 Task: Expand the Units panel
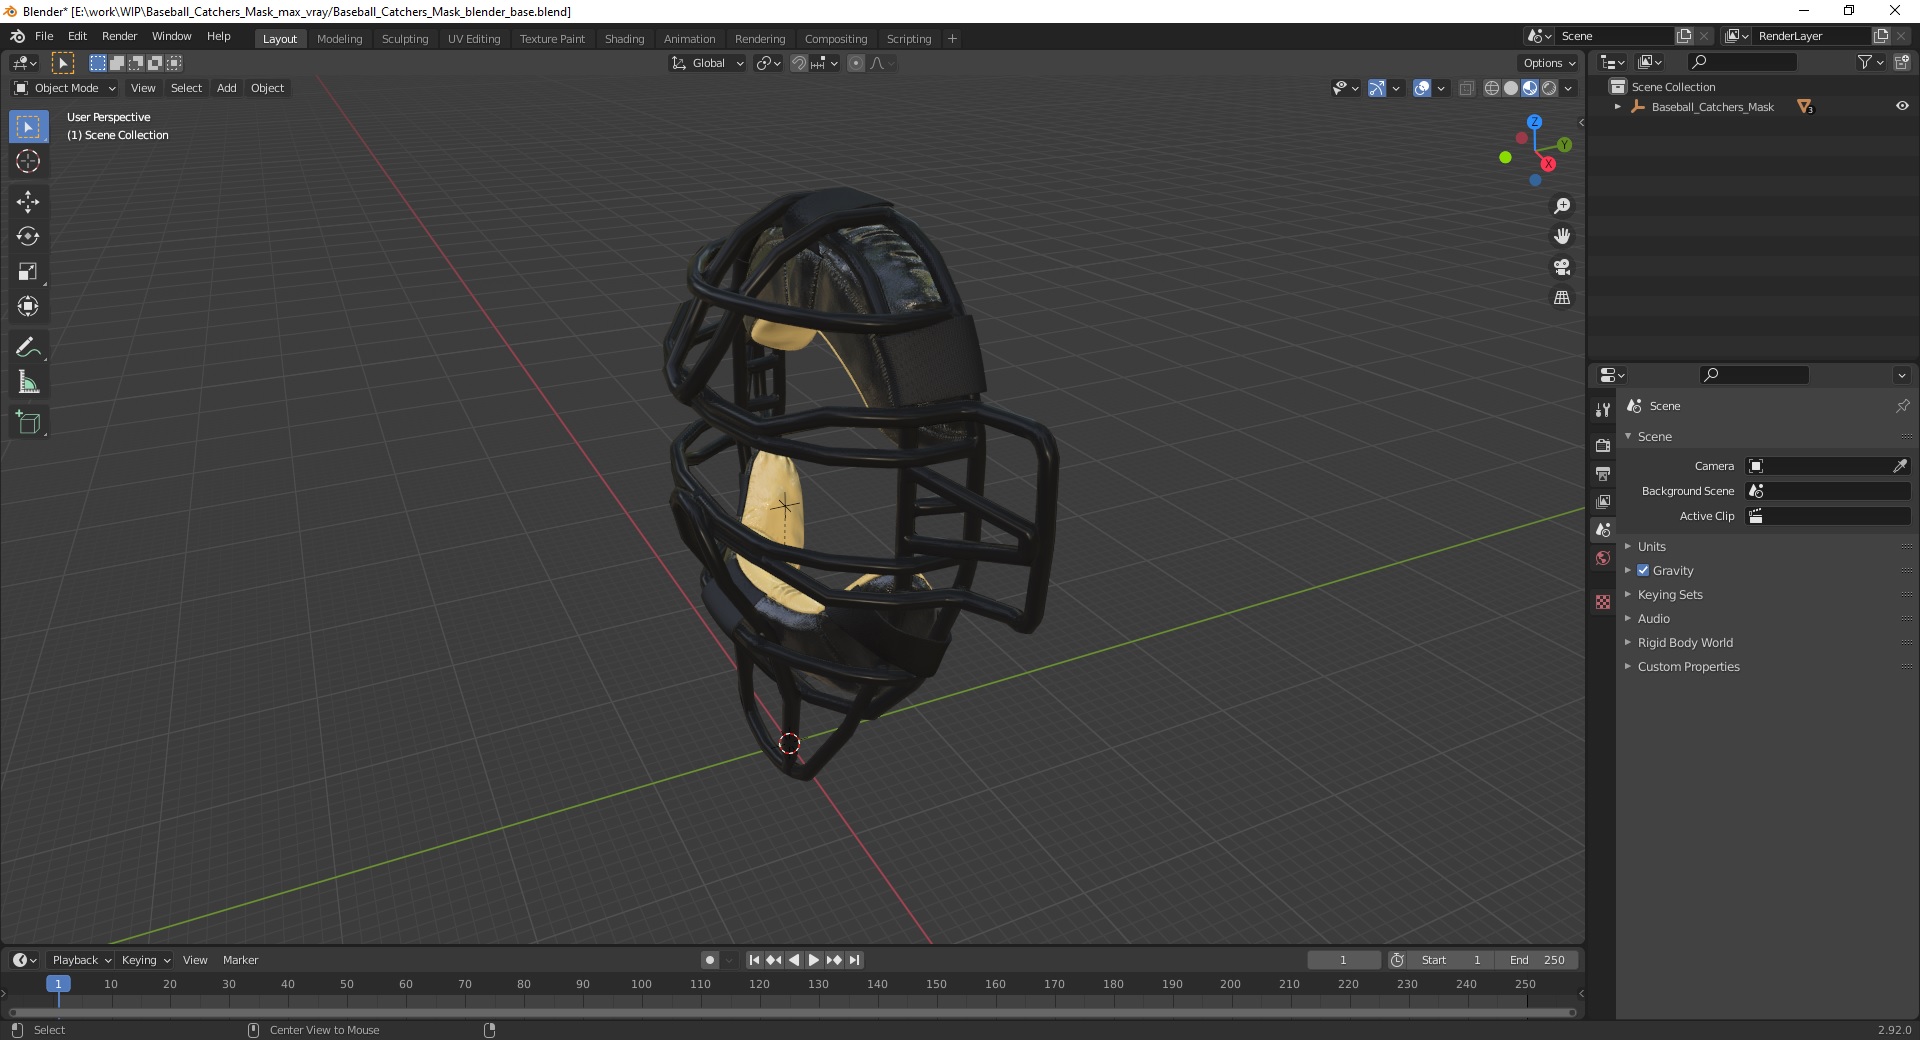1651,546
